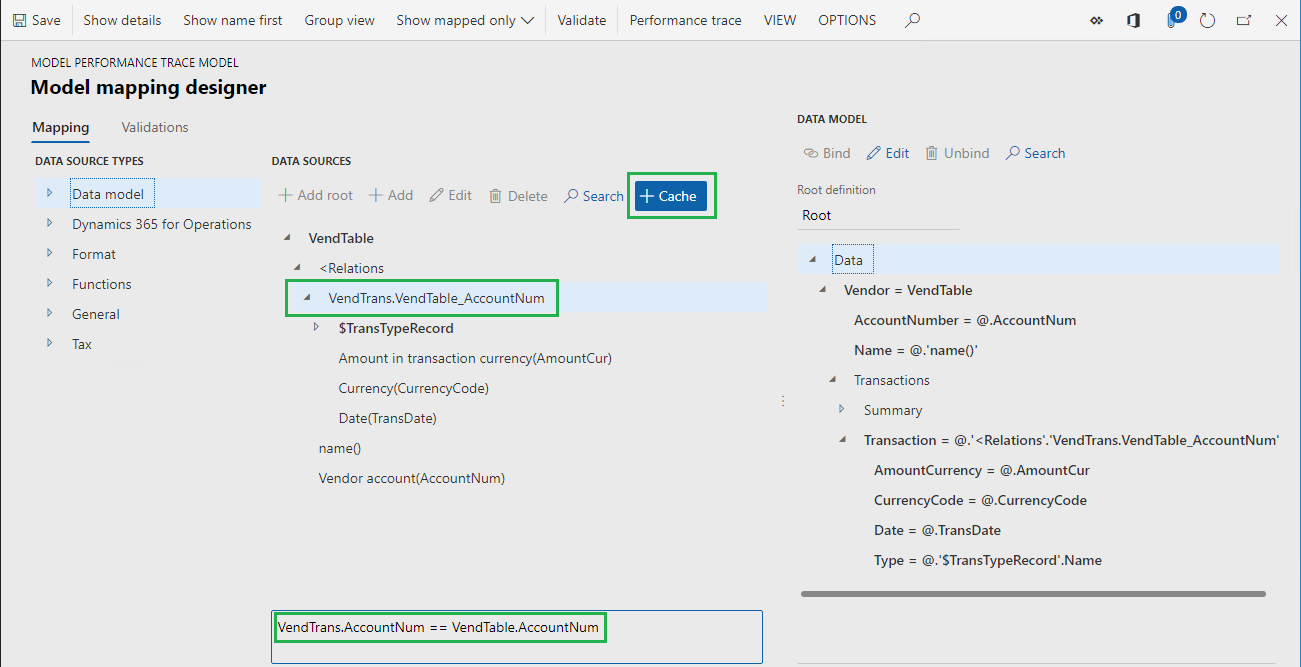This screenshot has height=667, width=1301.
Task: Collapse the VendTable data source
Action: coord(287,238)
